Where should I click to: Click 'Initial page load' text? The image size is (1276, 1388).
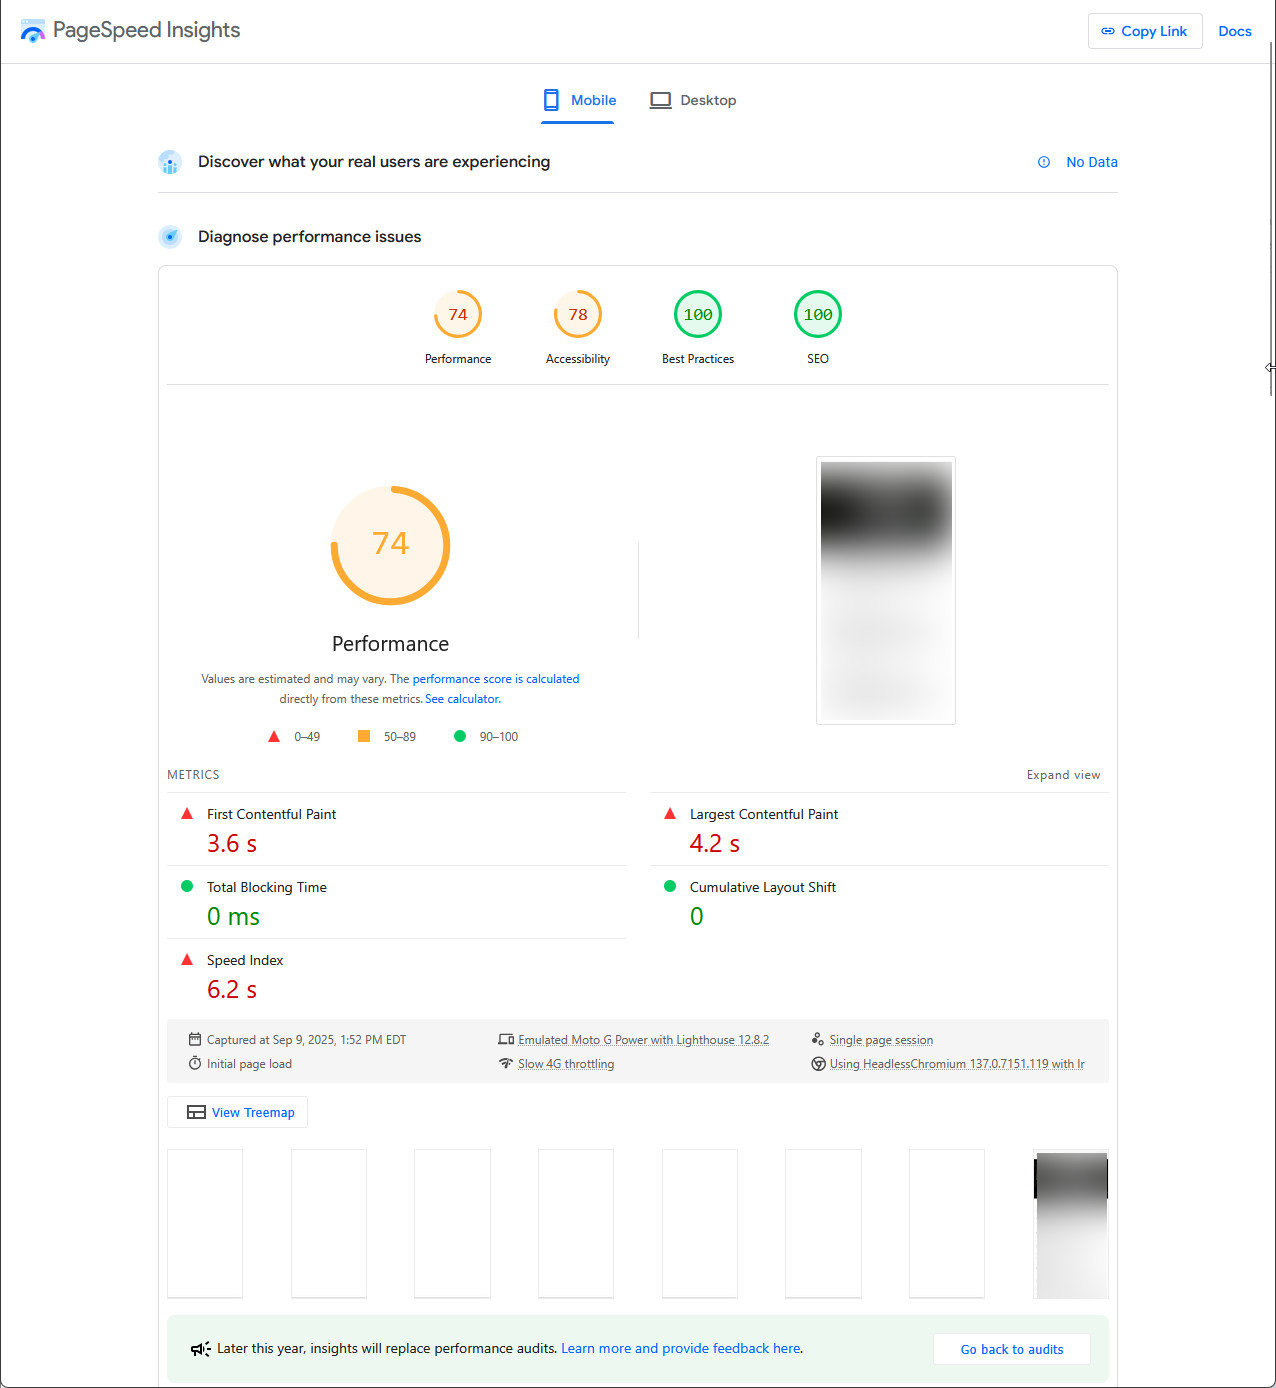tap(249, 1064)
